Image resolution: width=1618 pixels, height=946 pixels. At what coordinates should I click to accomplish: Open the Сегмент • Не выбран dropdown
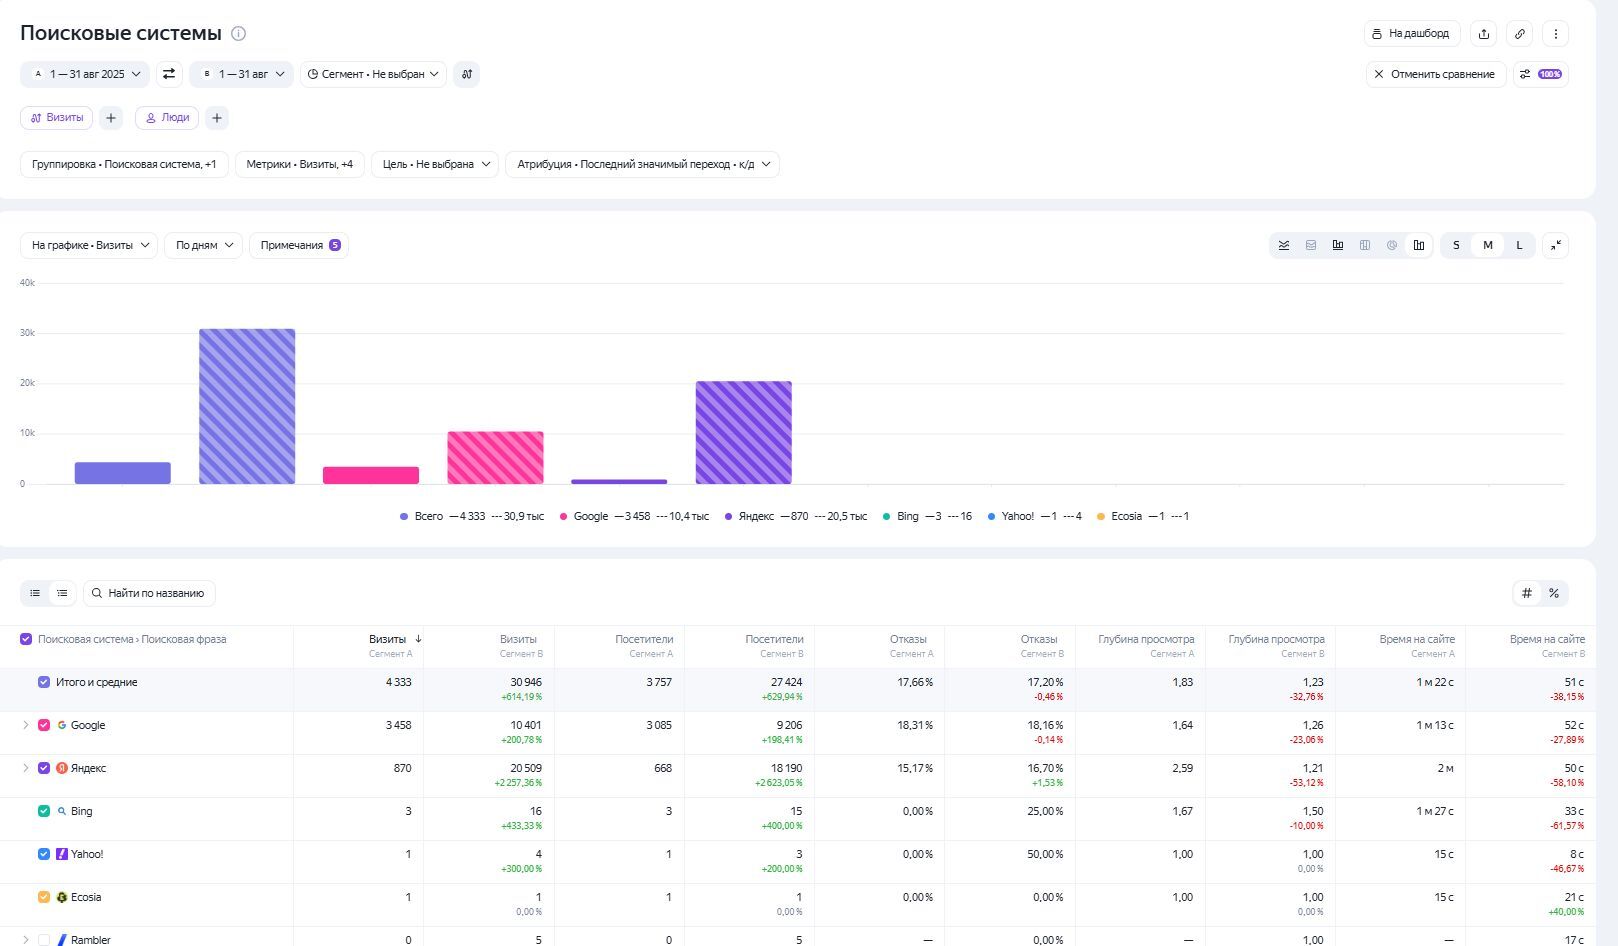[373, 74]
